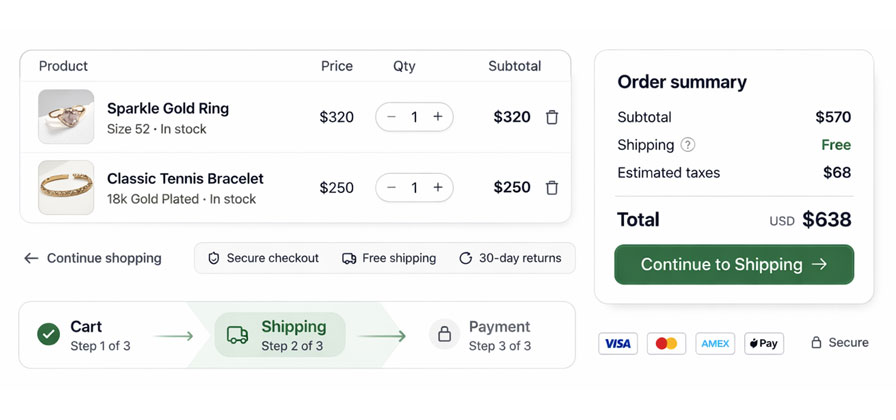The image size is (896, 420).
Task: Click the 30-day returns badge
Action: click(510, 258)
